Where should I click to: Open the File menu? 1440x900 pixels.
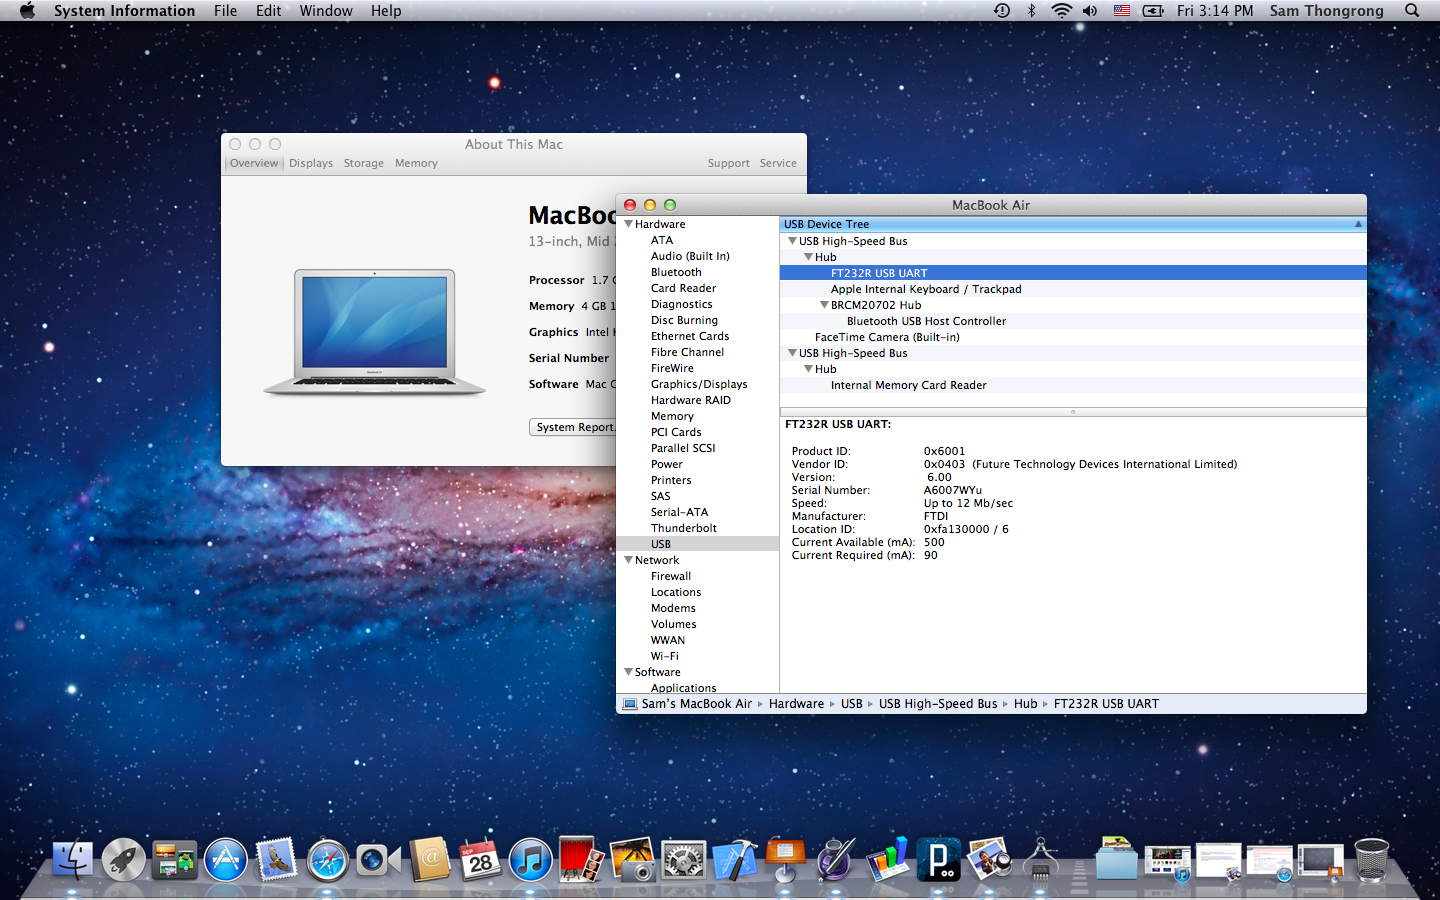click(225, 11)
